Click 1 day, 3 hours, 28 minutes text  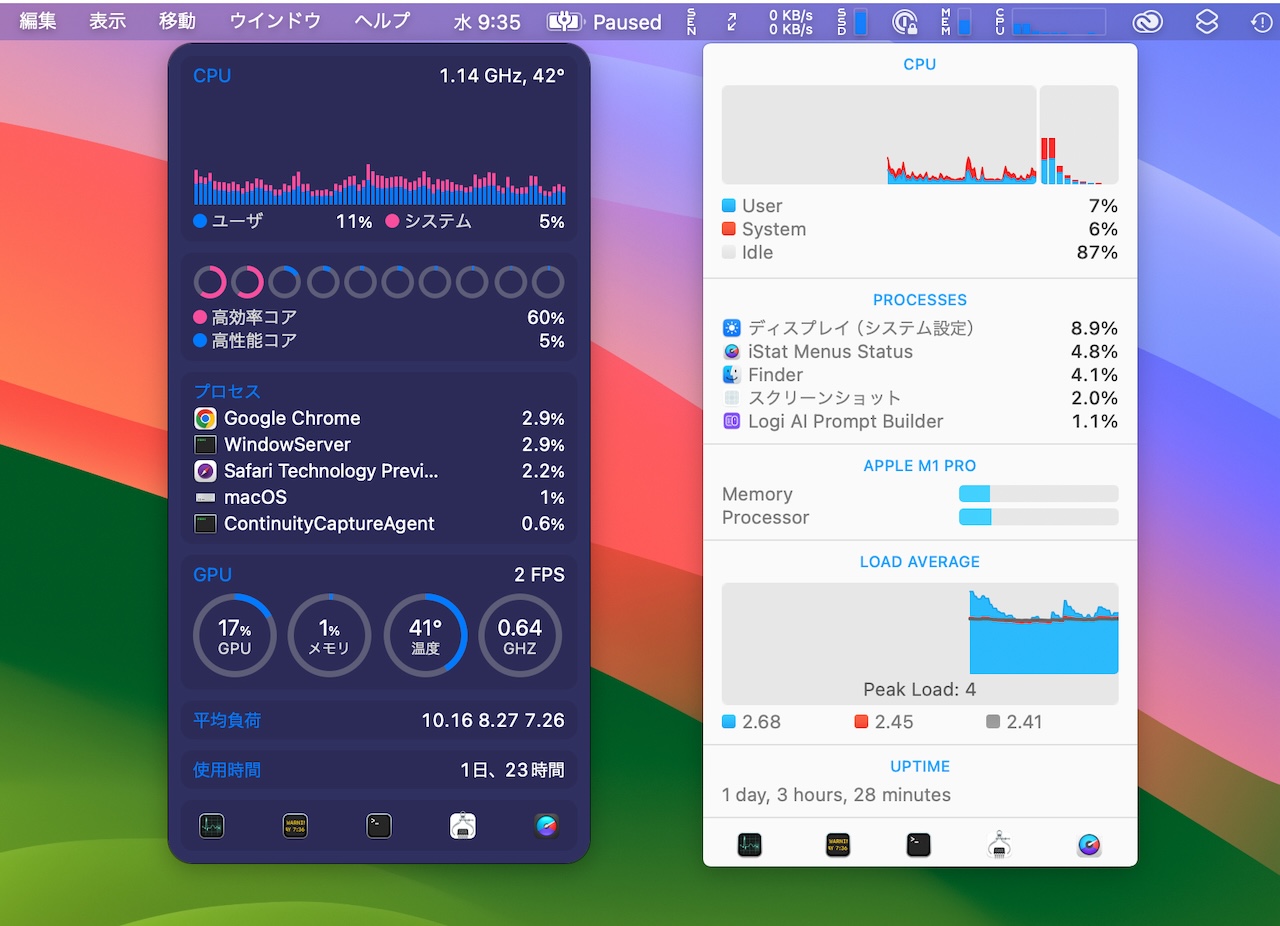click(836, 796)
